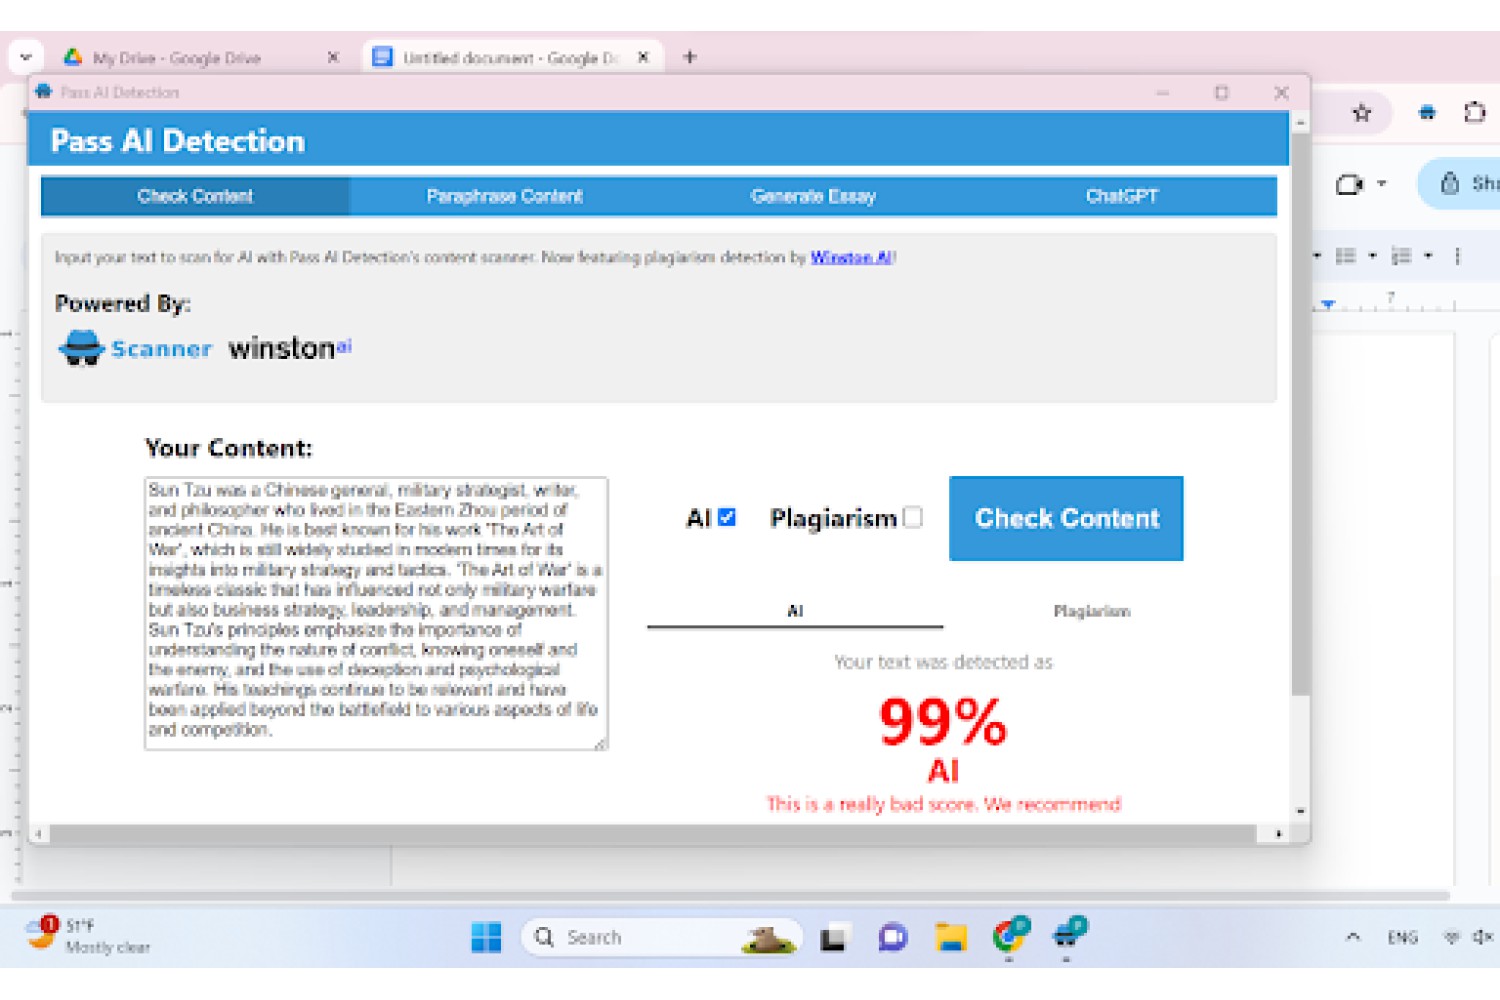Screen dimensions: 1500x1000
Task: Expand the bulleted list dropdown arrow
Action: click(x=1372, y=256)
